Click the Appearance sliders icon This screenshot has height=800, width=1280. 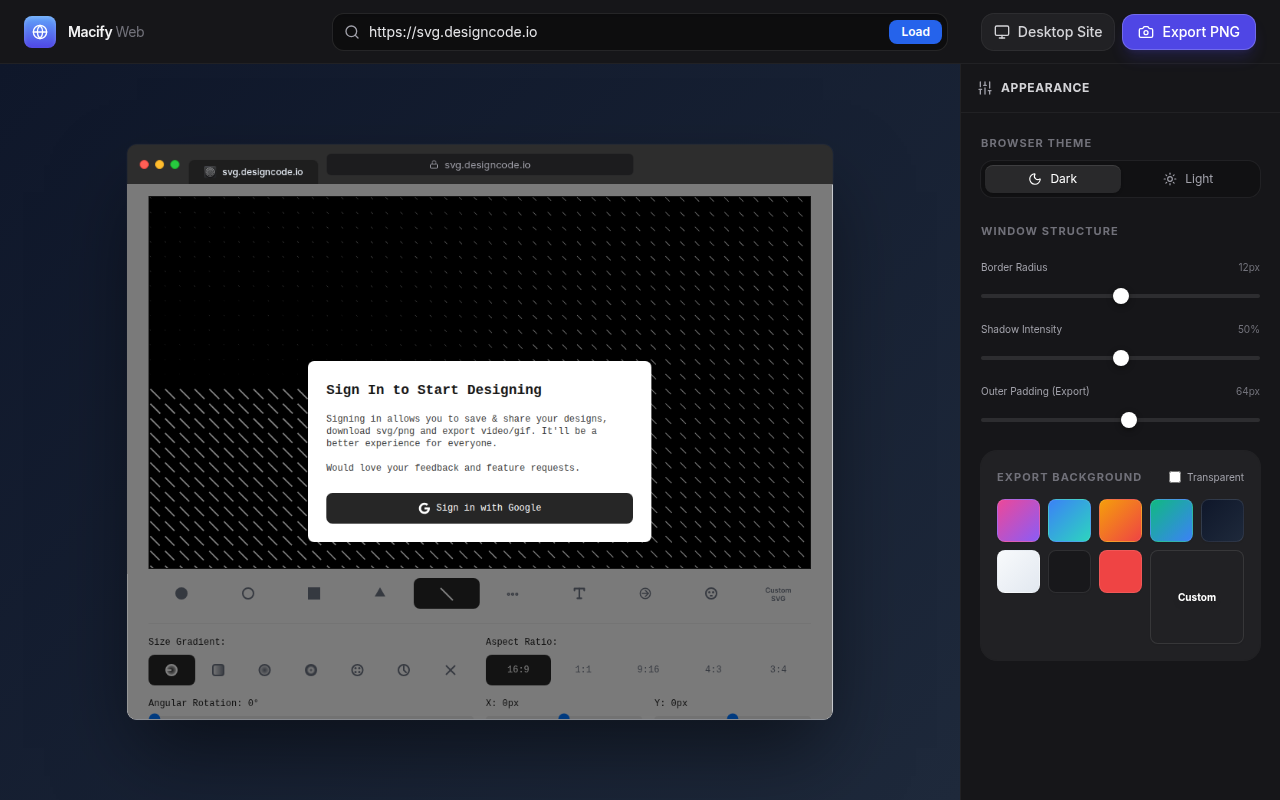pos(985,88)
